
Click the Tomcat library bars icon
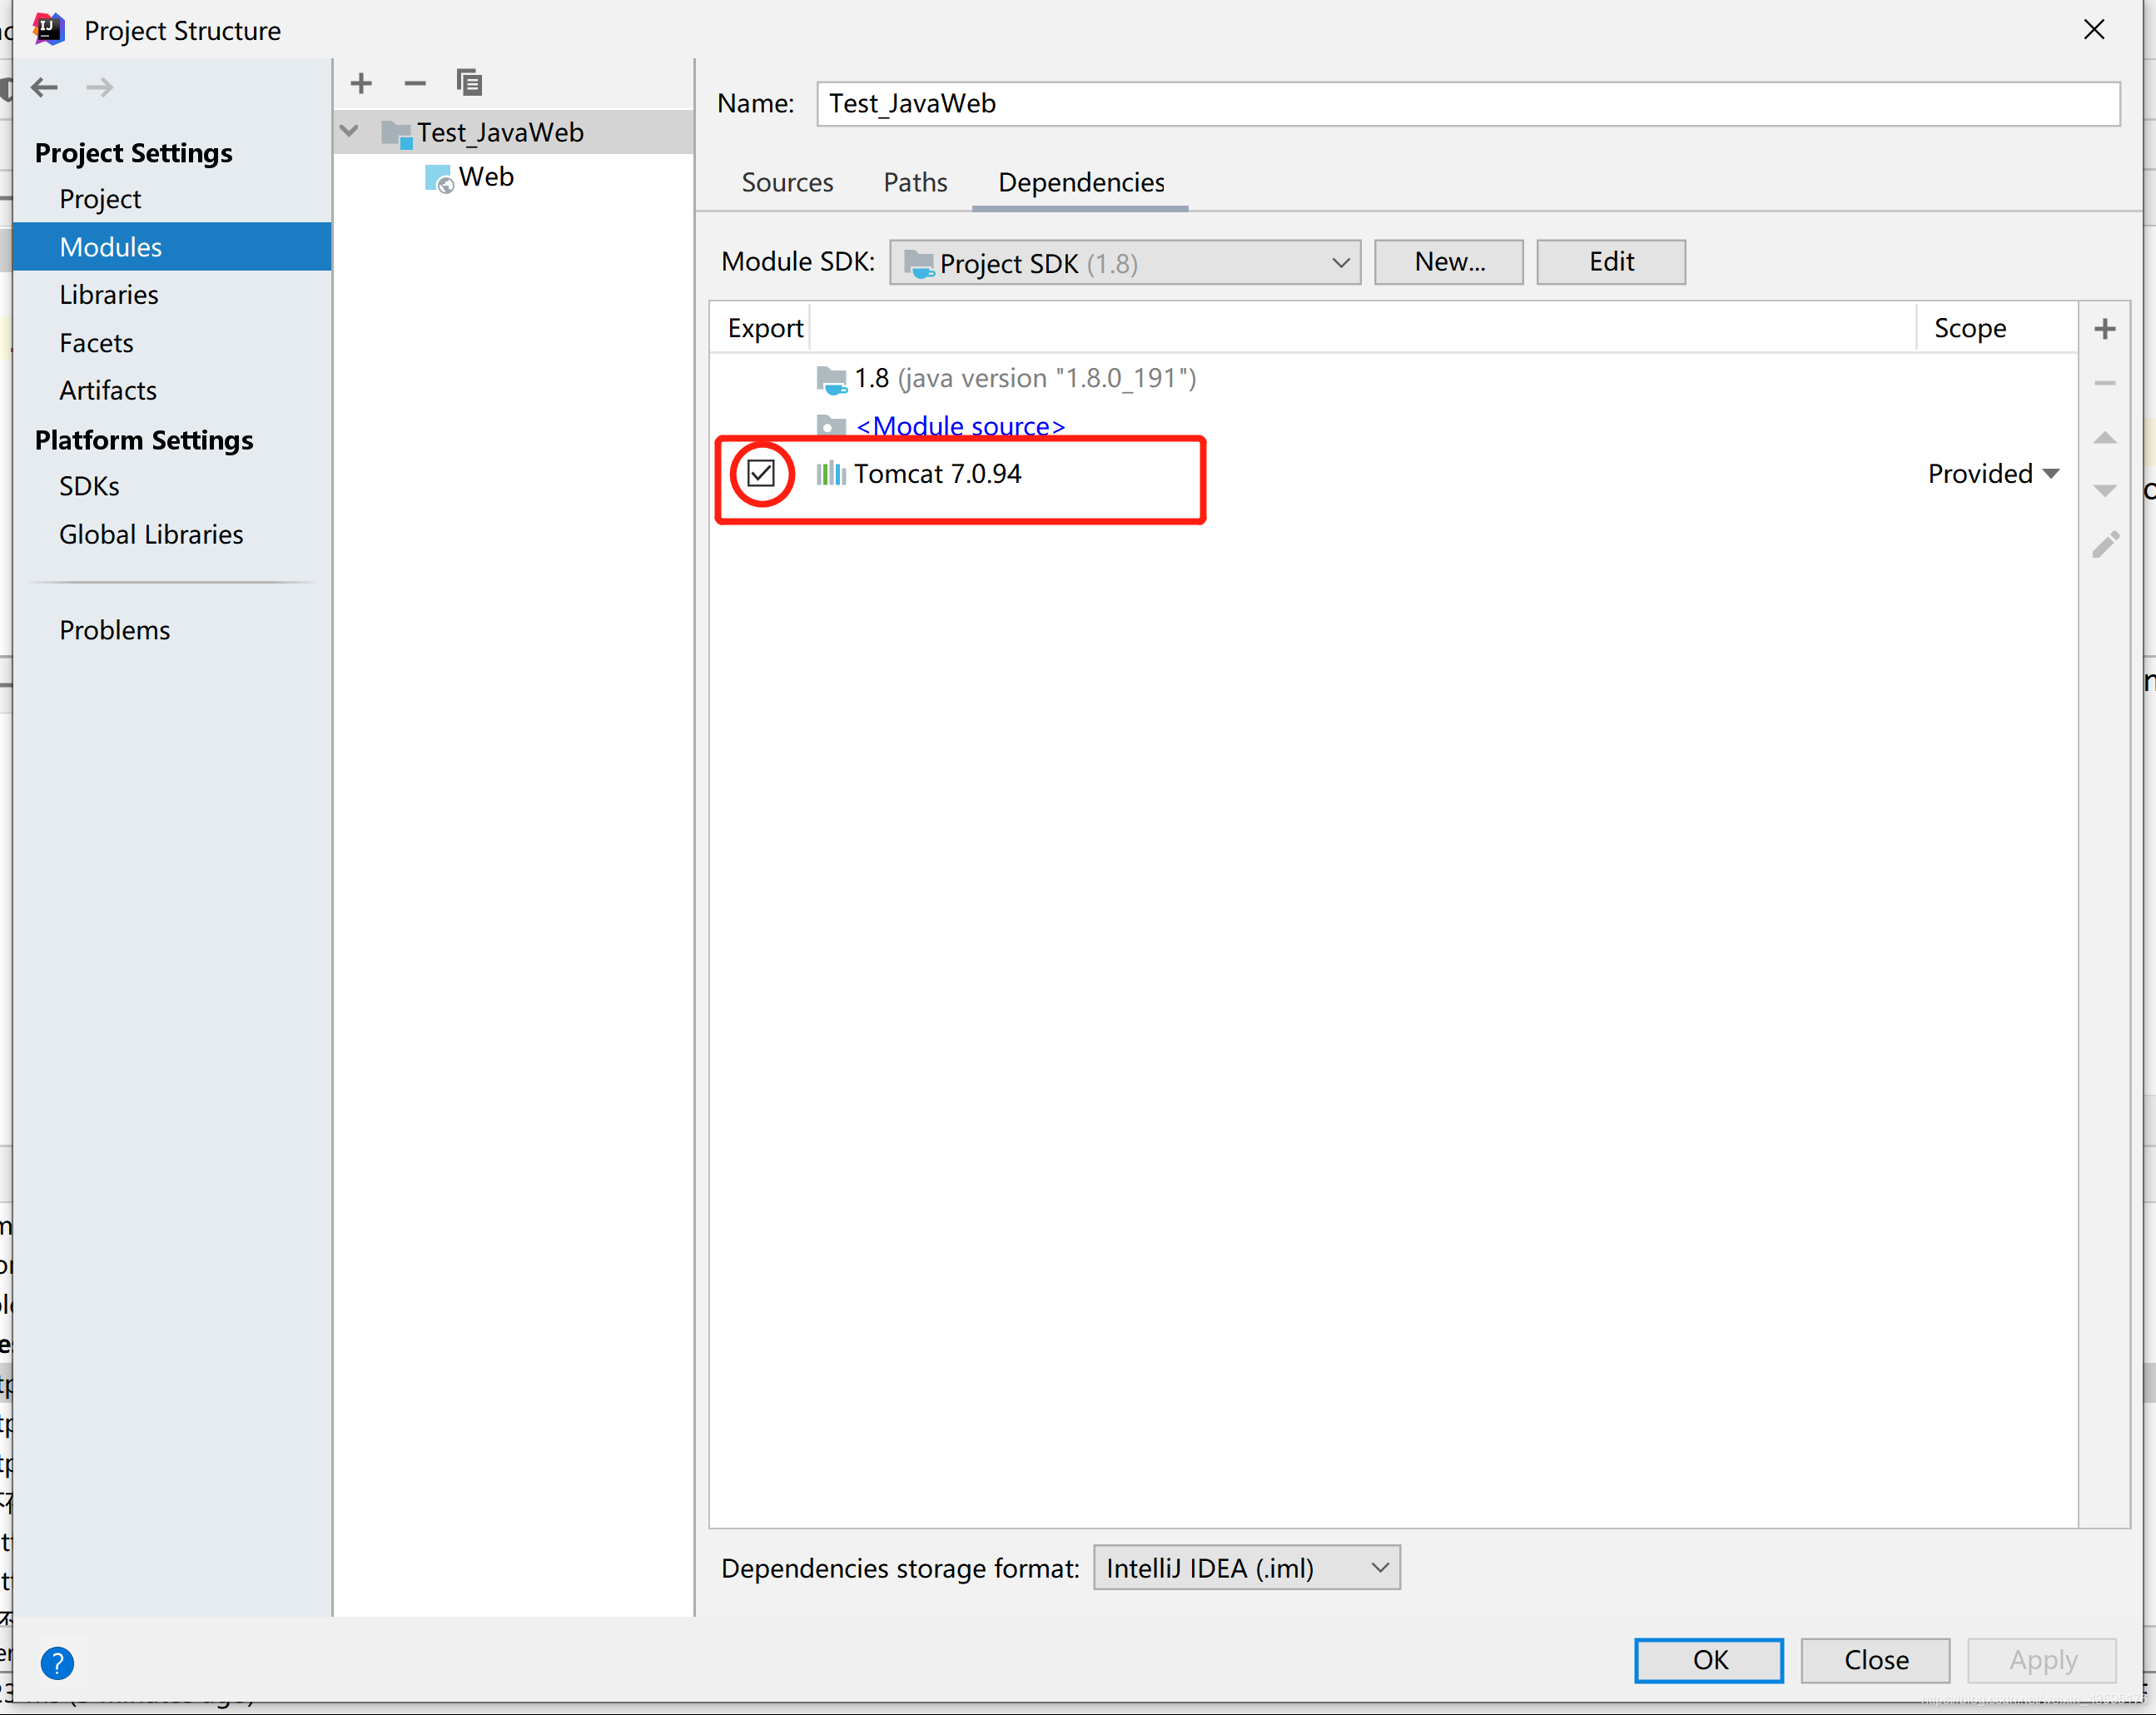pyautogui.click(x=831, y=473)
